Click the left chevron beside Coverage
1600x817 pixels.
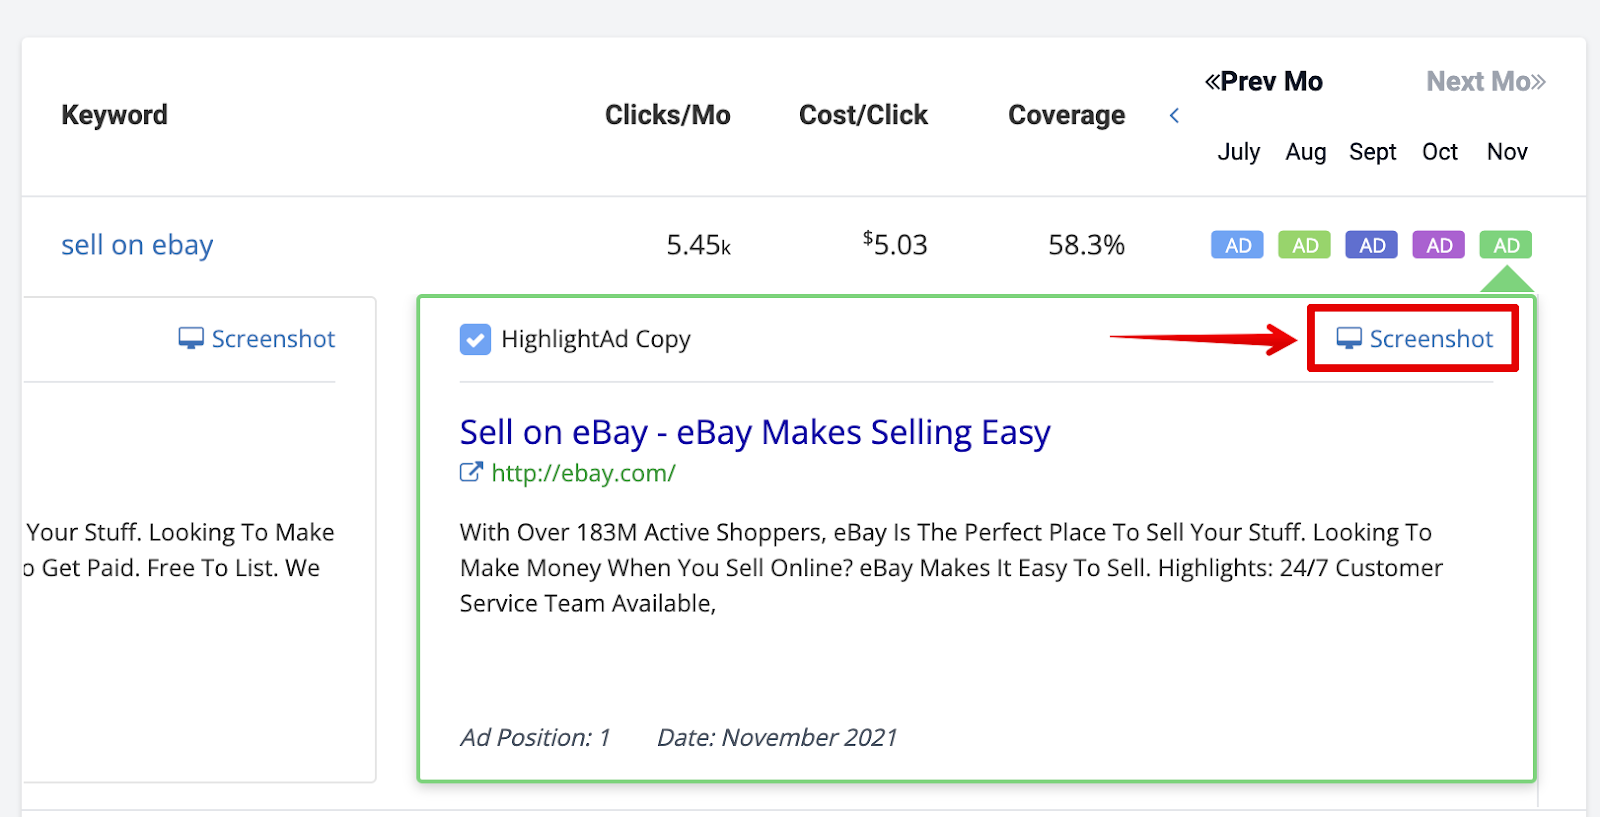(1174, 116)
